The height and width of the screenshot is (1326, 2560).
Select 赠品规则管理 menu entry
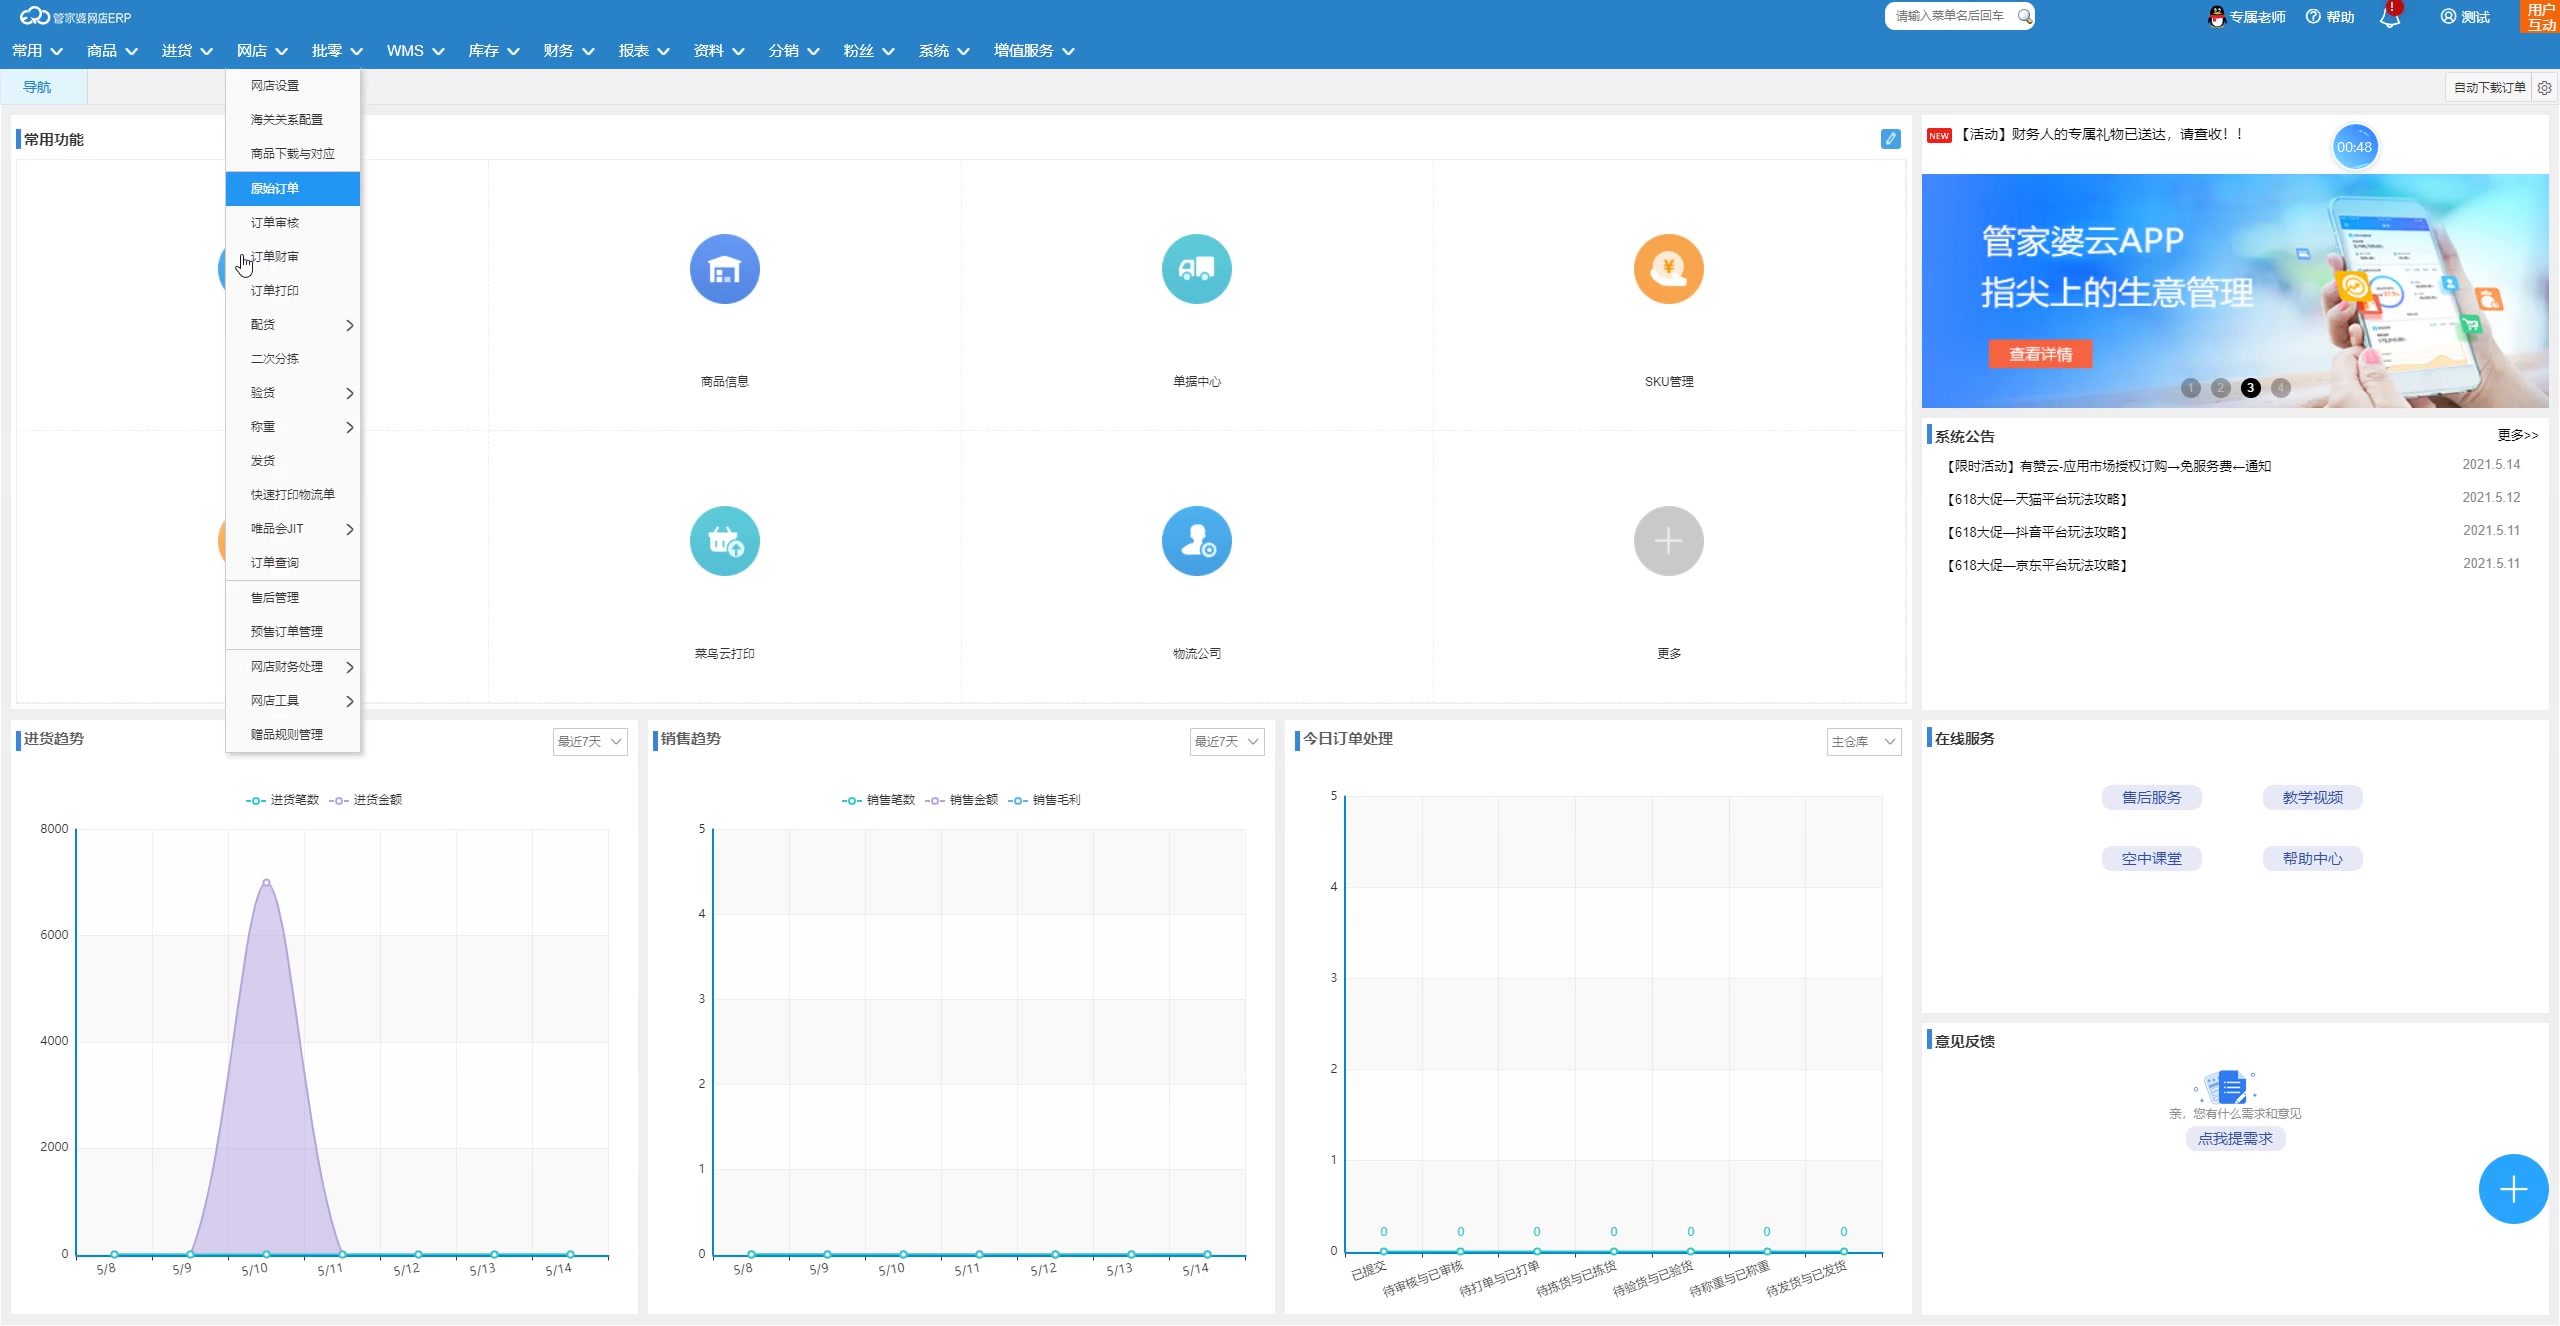coord(293,735)
